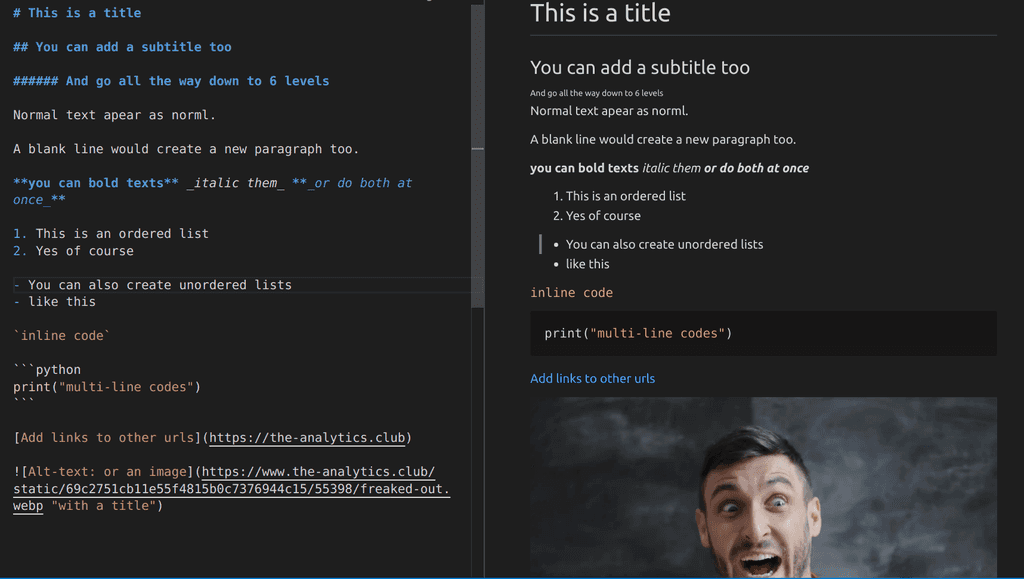This screenshot has width=1024, height=579.
Task: Click the rendered print("multi-line codes") code block
Action: point(763,334)
